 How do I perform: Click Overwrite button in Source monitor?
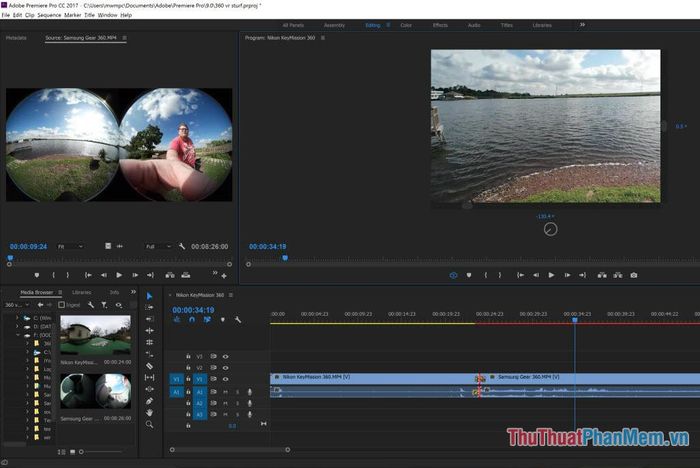click(186, 275)
